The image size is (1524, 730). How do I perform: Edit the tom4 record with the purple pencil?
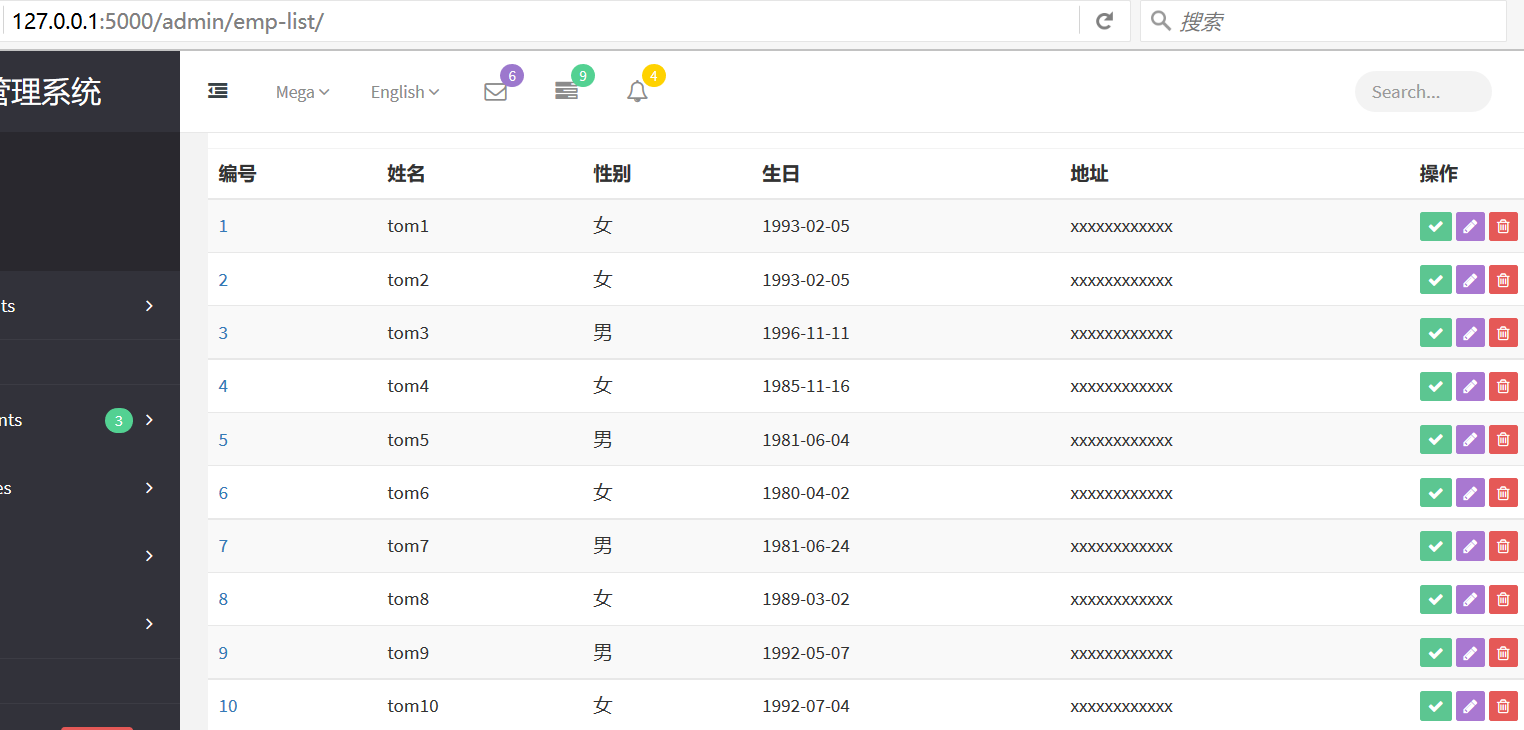1470,386
